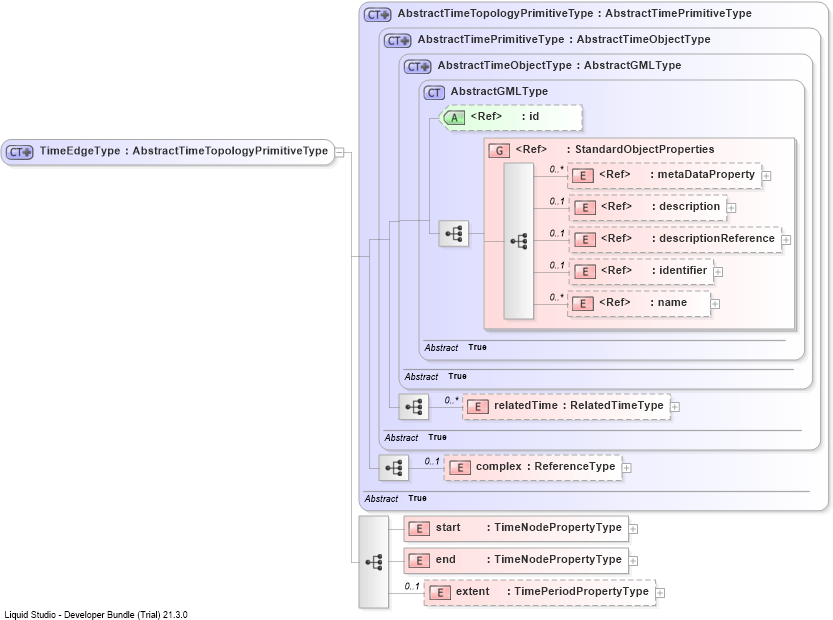This screenshot has height=620, width=833.
Task: Select the sequence icon before relatedTime
Action: pos(414,407)
